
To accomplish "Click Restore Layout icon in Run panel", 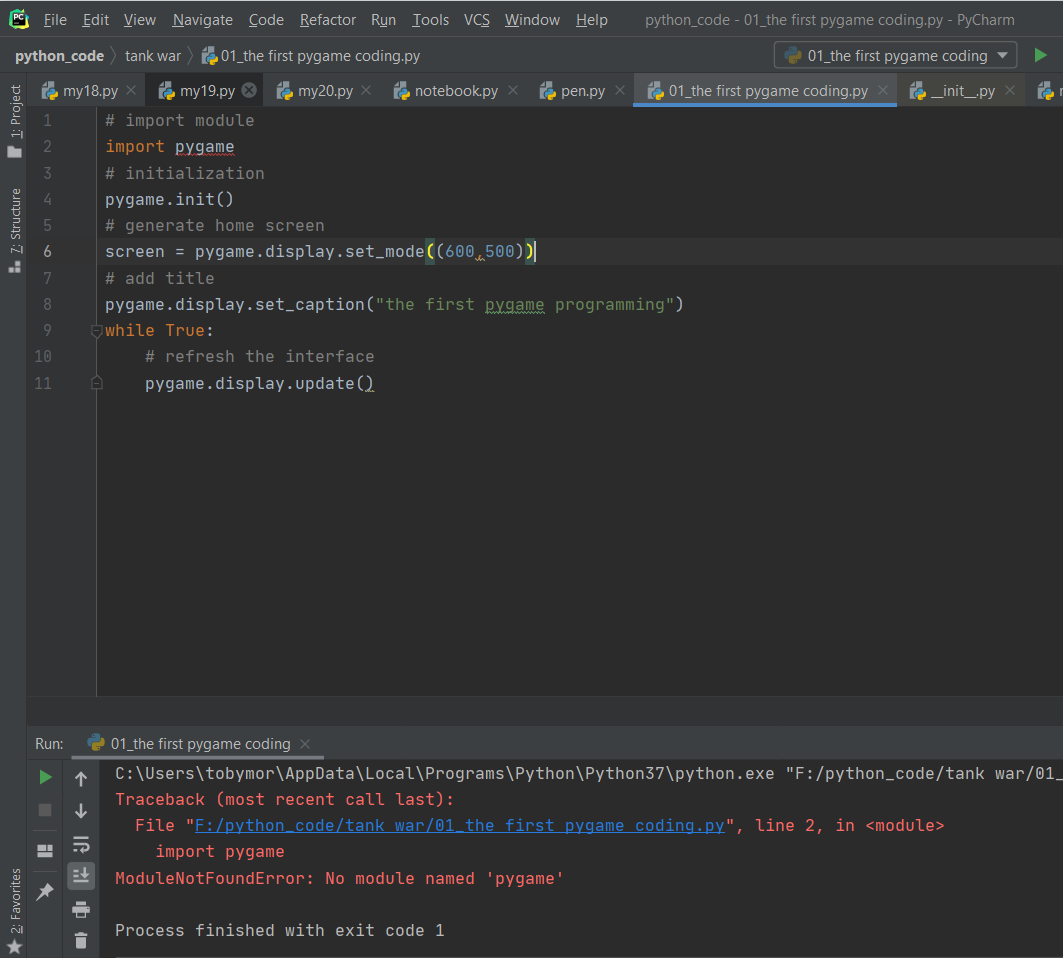I will [x=45, y=851].
